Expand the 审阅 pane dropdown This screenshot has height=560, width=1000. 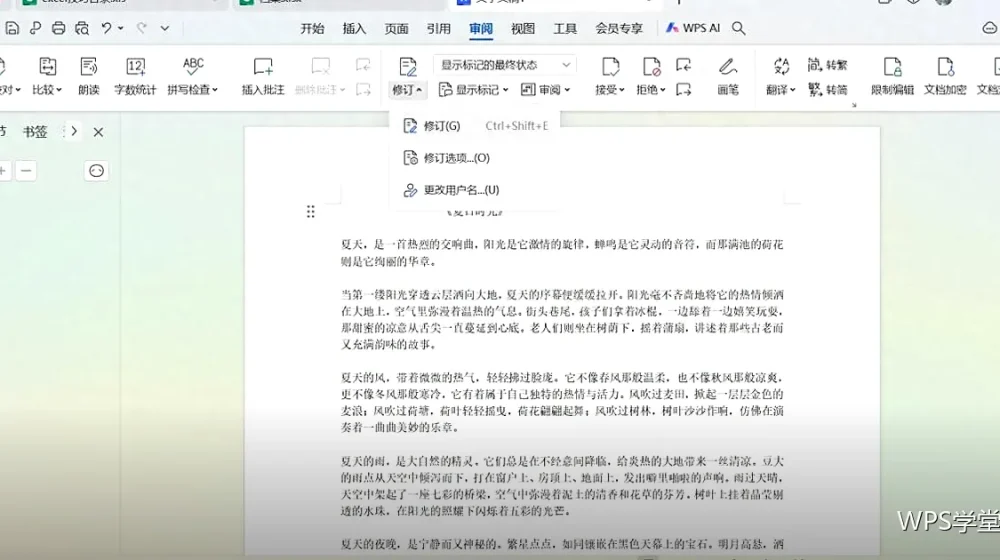(545, 90)
